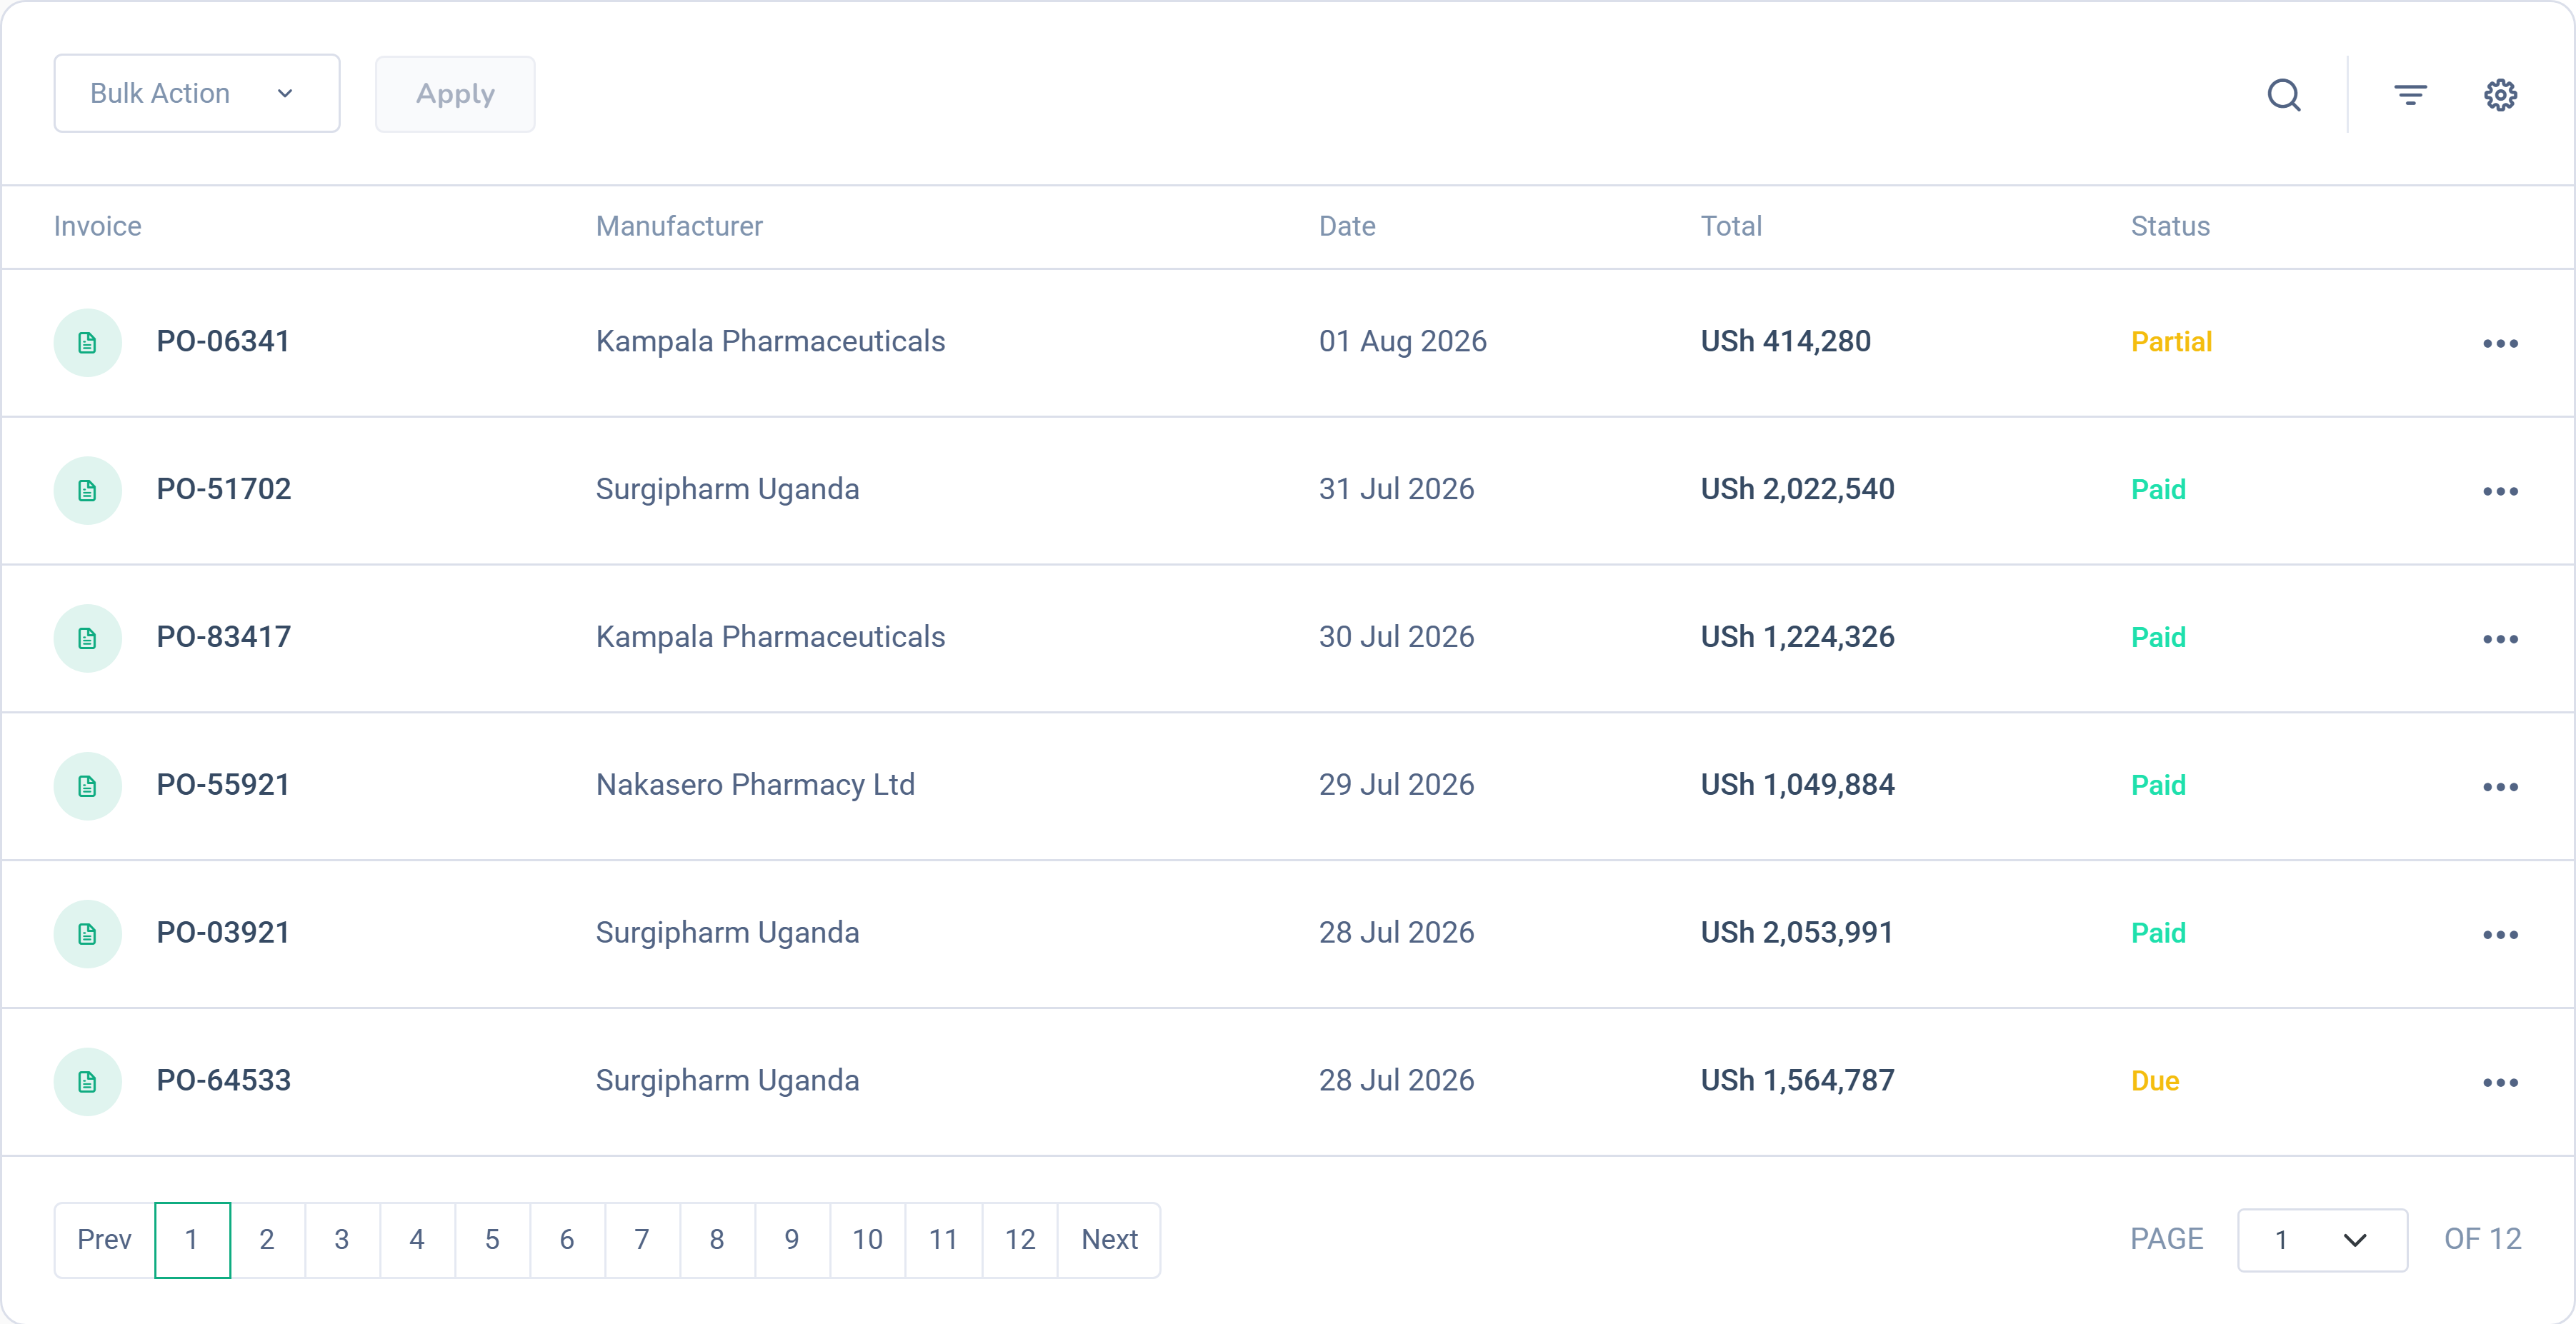
Task: Jump to page 11 in pagination
Action: tap(943, 1240)
